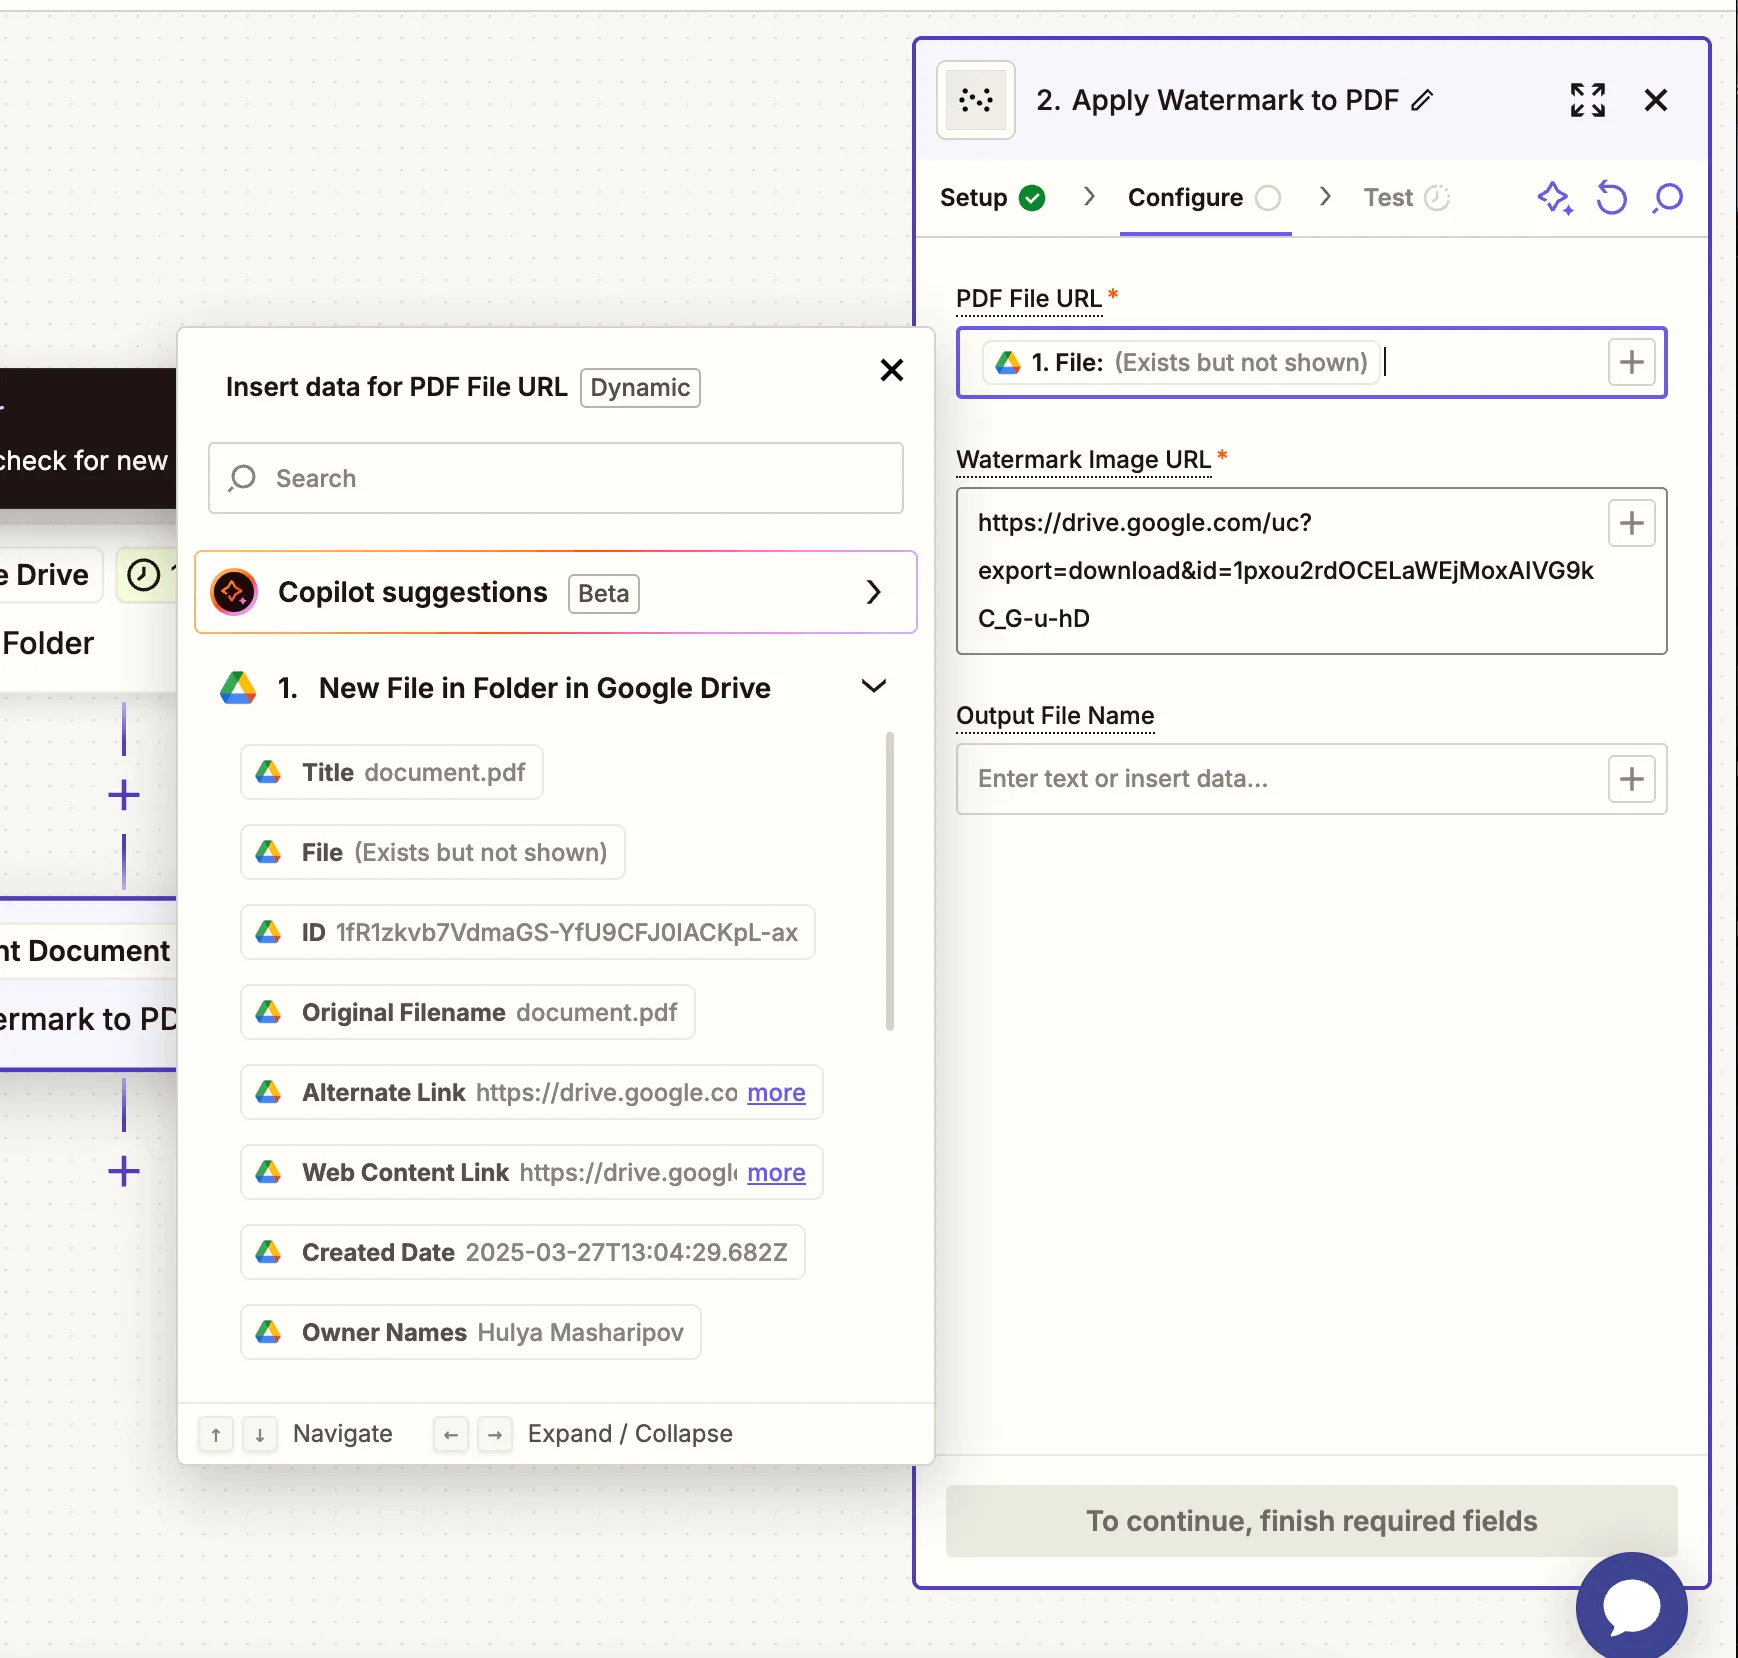Expand the Apply Watermark step to fullscreen
1738x1658 pixels.
click(1589, 99)
